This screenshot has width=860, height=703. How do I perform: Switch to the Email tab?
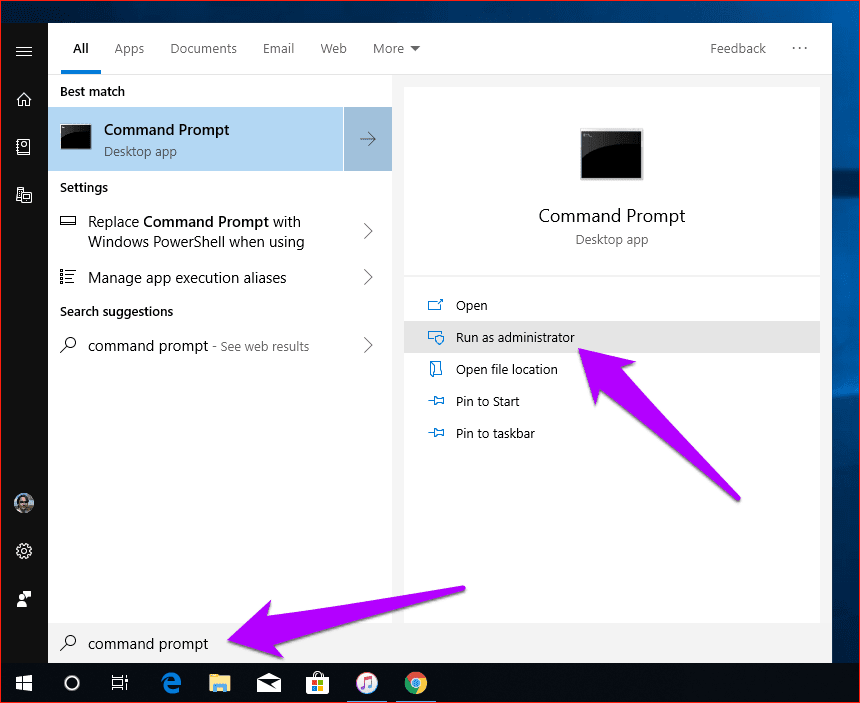point(278,48)
